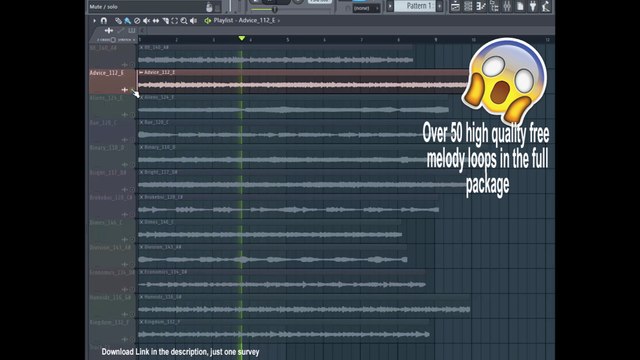Toggle mute LED on the Binary_110 track
This screenshot has height=360, width=640.
[x=132, y=164]
